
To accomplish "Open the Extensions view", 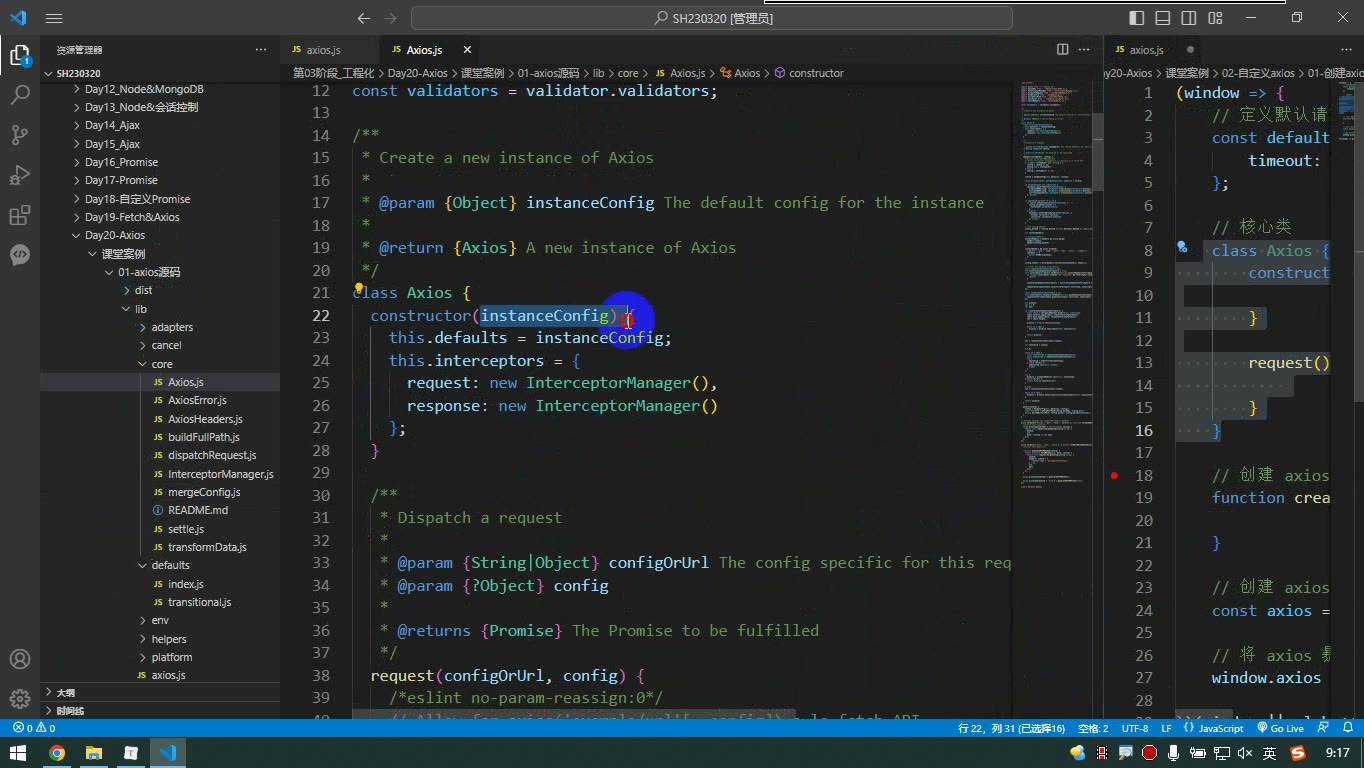I will tap(19, 215).
